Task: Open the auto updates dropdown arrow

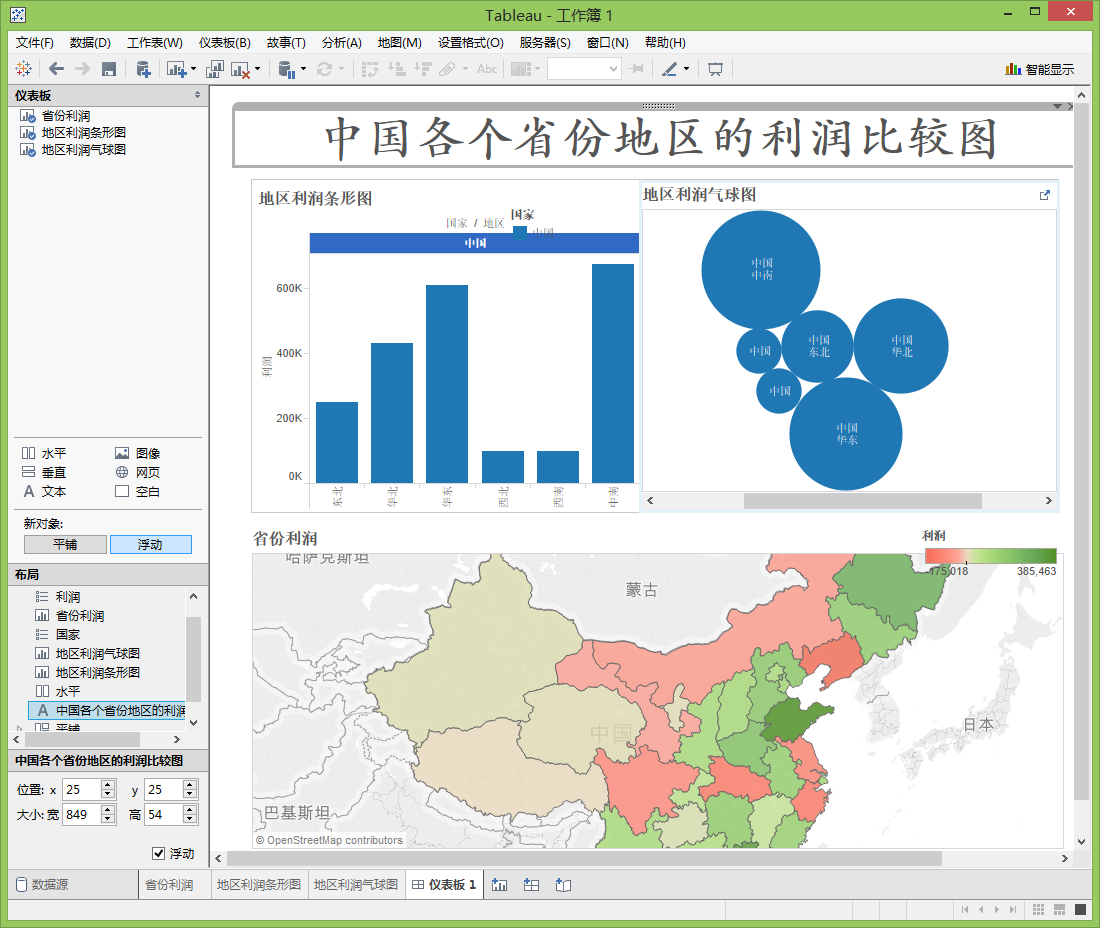Action: point(303,69)
